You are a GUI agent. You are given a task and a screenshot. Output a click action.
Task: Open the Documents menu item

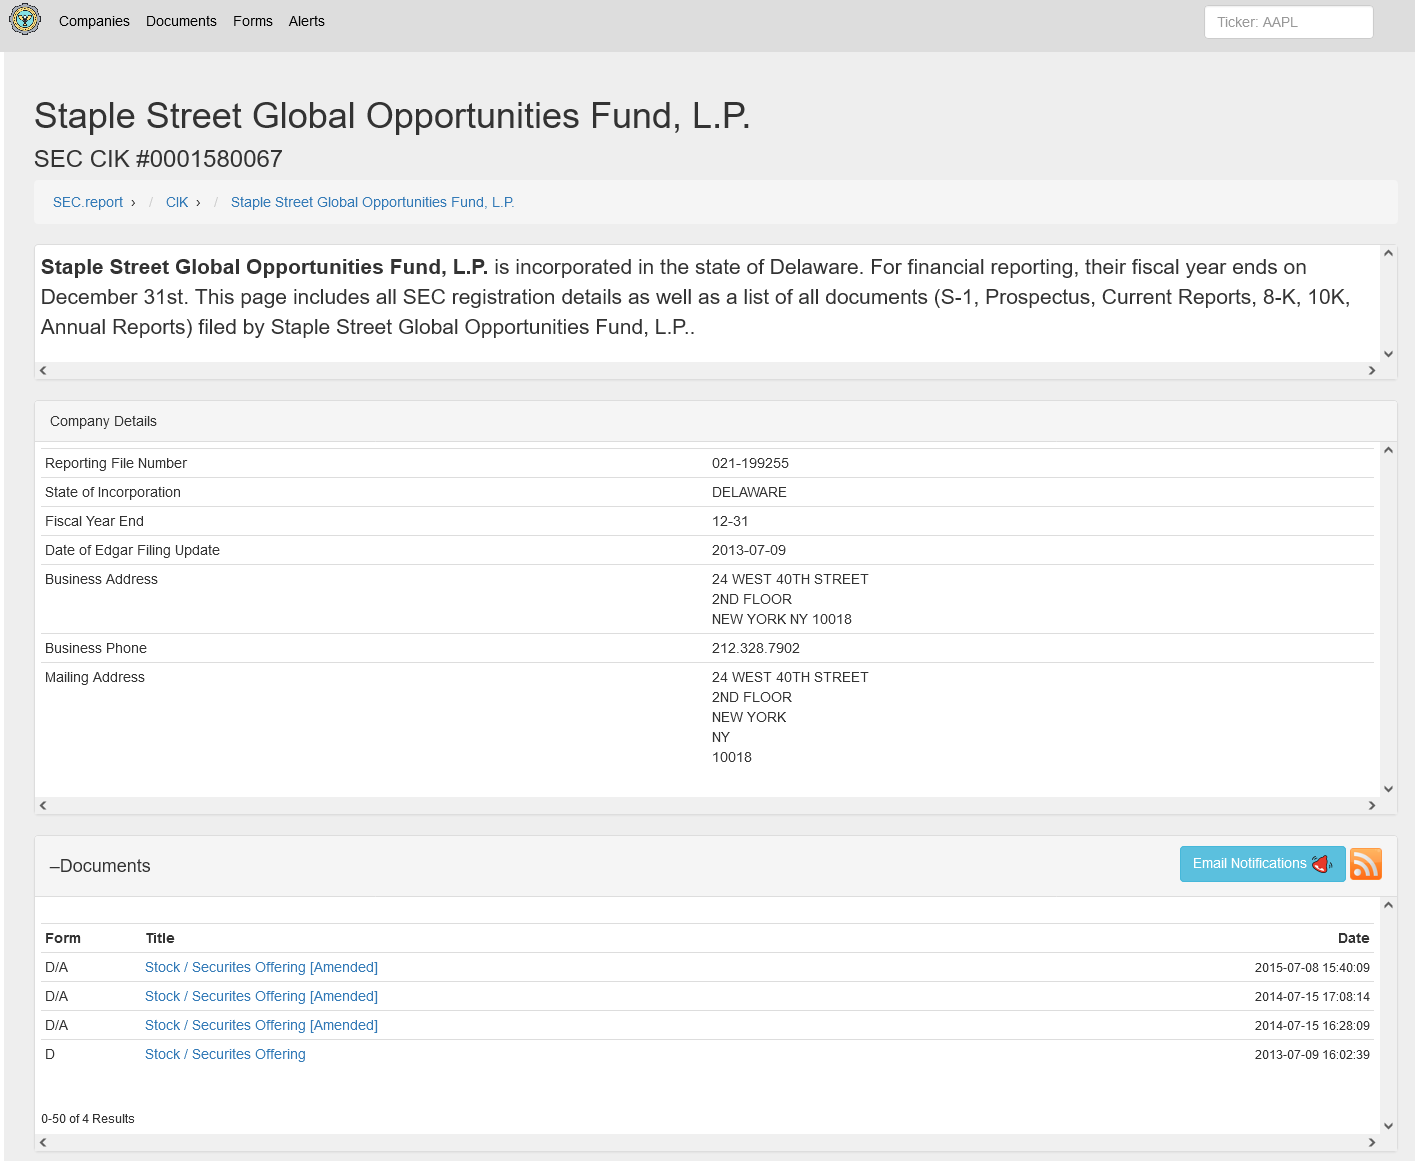point(181,21)
